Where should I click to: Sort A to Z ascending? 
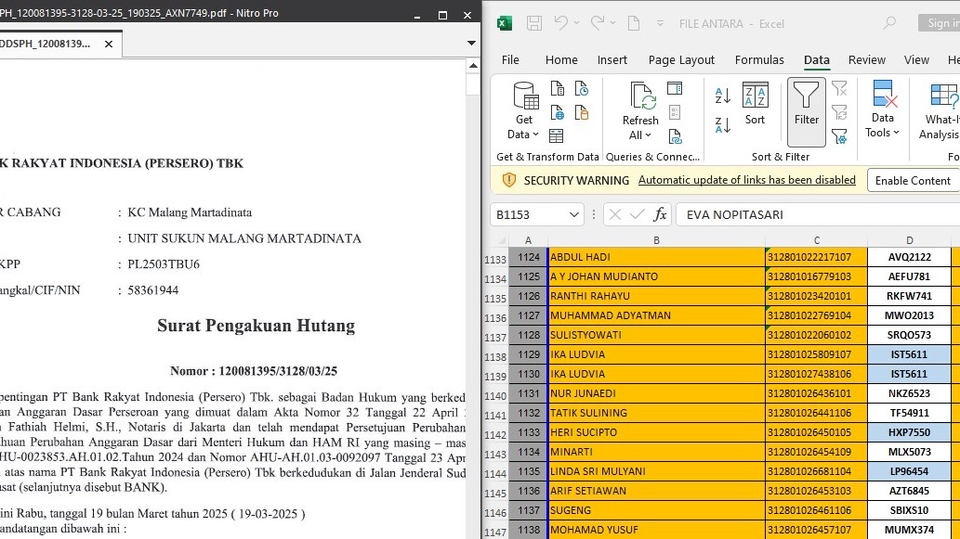[x=722, y=96]
